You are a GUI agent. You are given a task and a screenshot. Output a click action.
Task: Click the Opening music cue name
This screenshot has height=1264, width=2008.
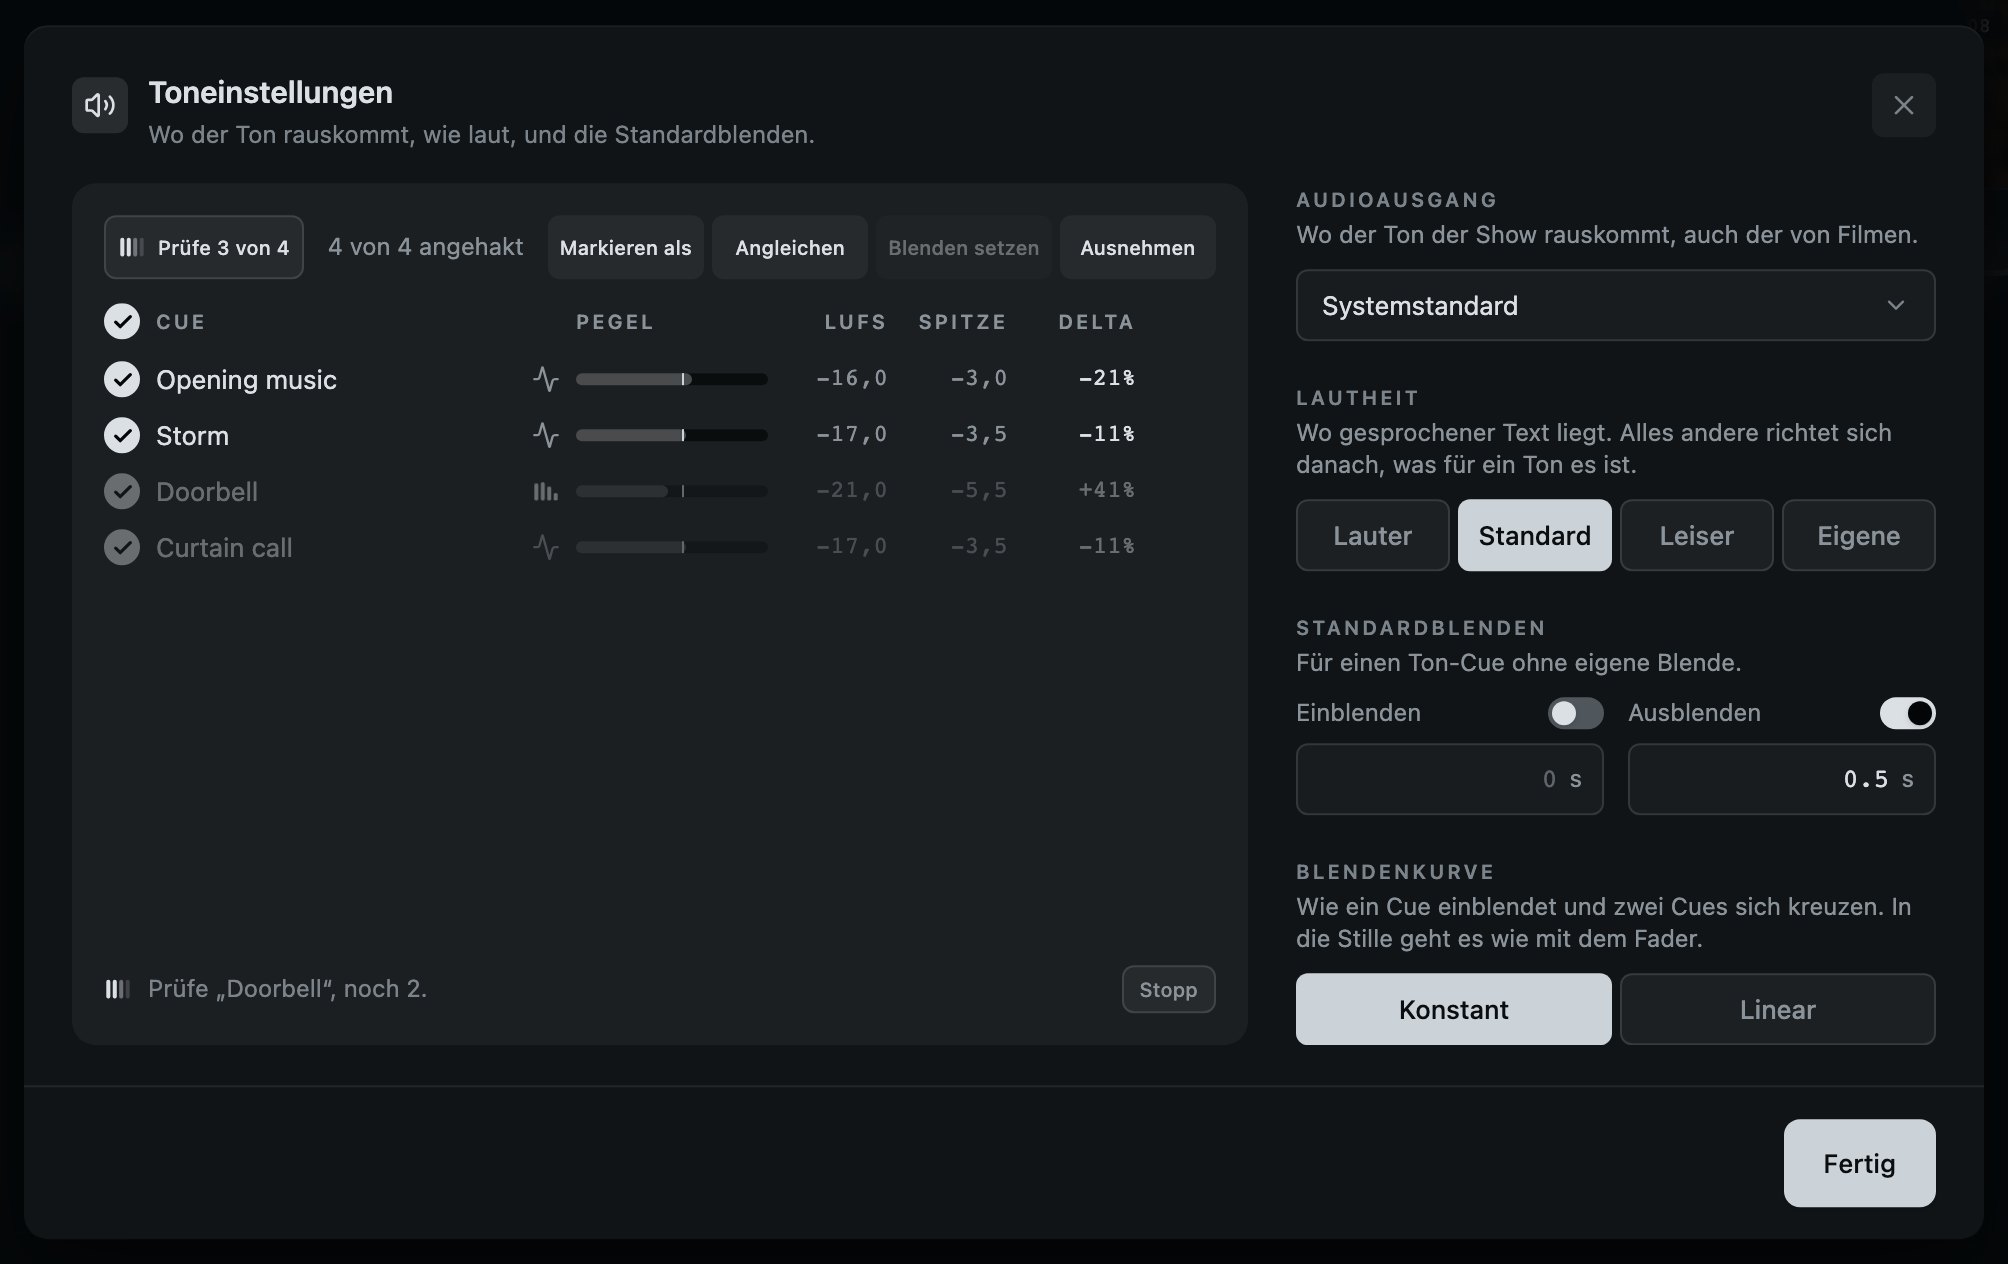tap(246, 380)
